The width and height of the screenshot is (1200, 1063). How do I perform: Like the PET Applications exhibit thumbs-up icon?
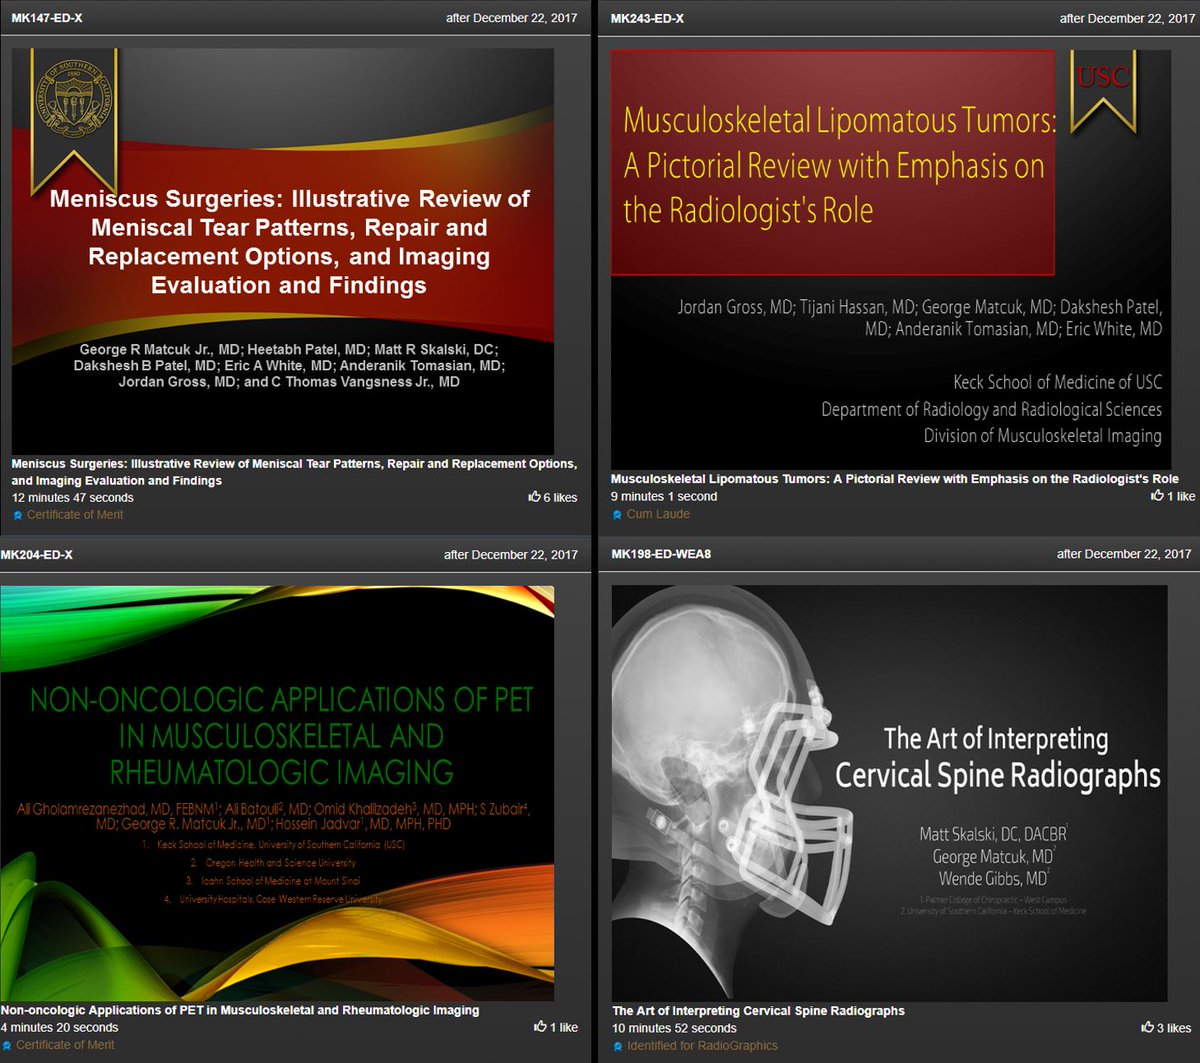(541, 1027)
